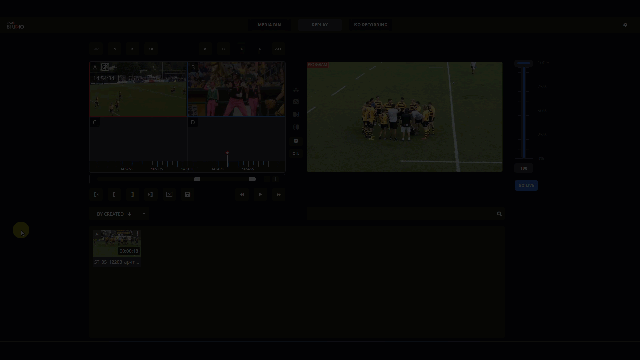Click the shield icon in vertical toolbar

tap(296, 141)
